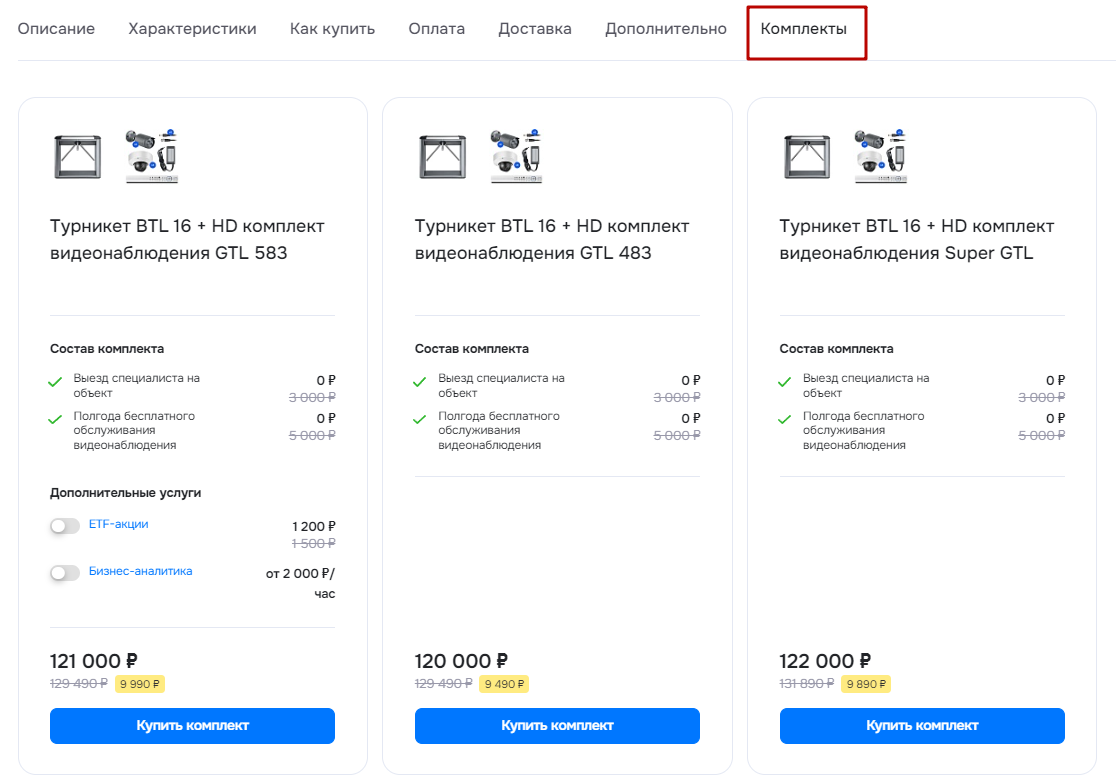The width and height of the screenshot is (1116, 784).
Task: Select the Комплекты tab
Action: point(804,29)
